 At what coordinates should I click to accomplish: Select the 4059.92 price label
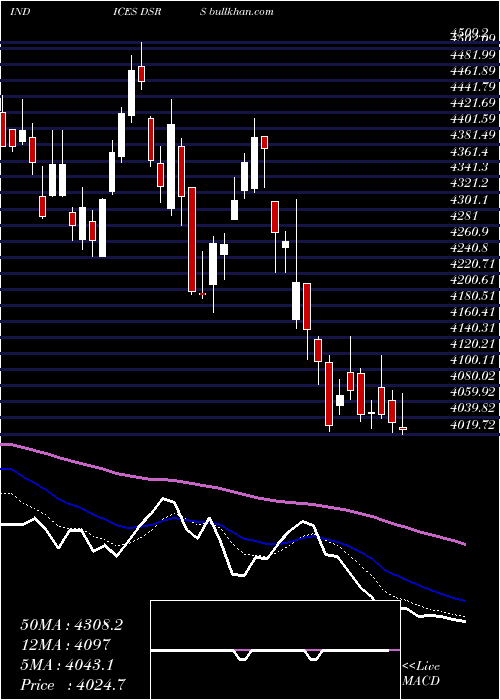click(473, 392)
